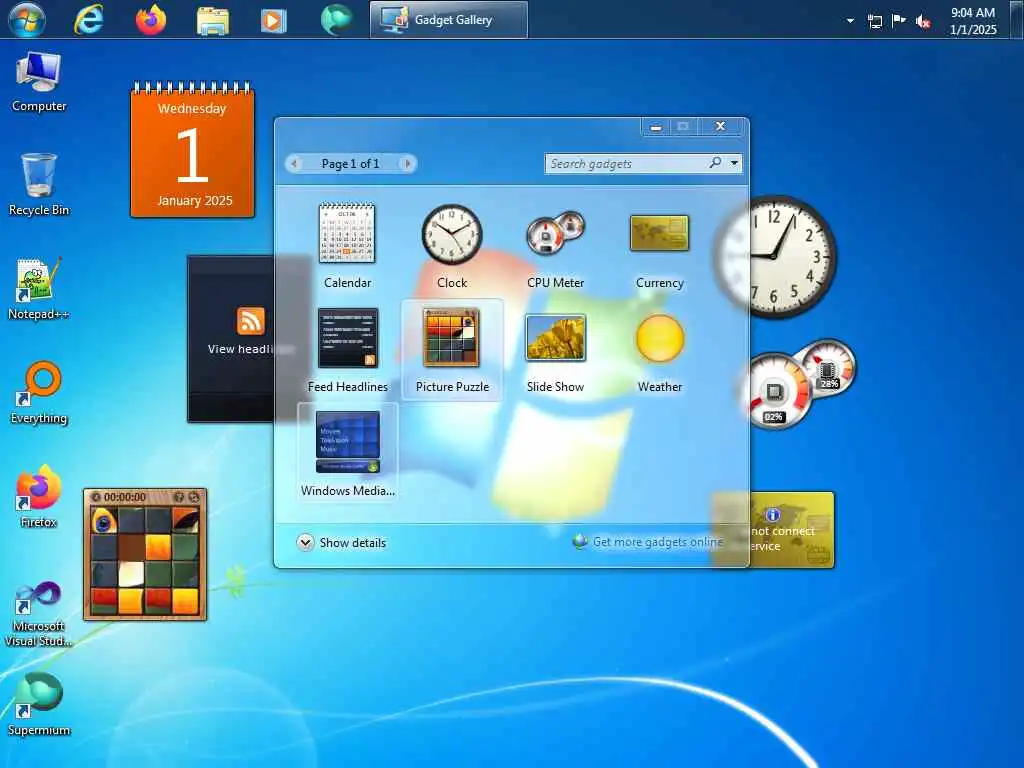Click the Picture Puzzle help question-mark icon

click(x=178, y=497)
